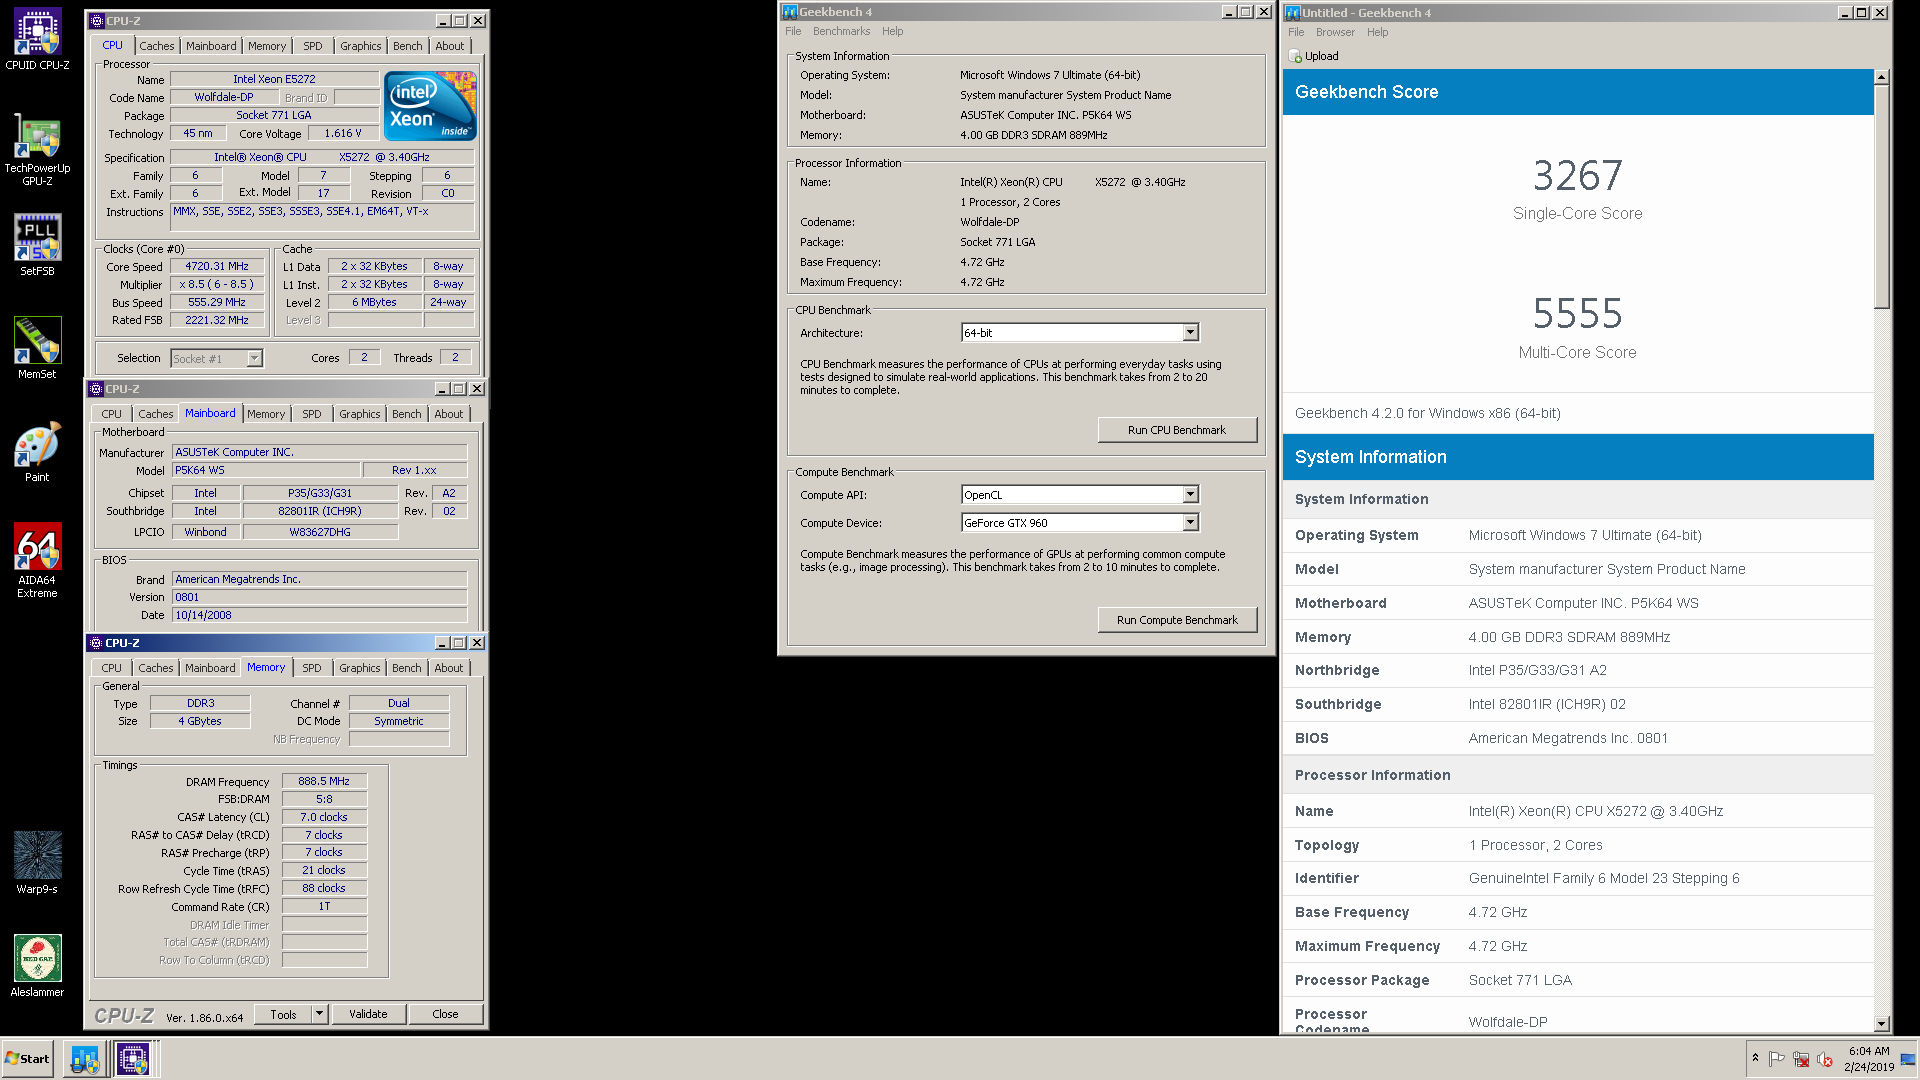
Task: Open the Windows Start menu
Action: tap(28, 1058)
